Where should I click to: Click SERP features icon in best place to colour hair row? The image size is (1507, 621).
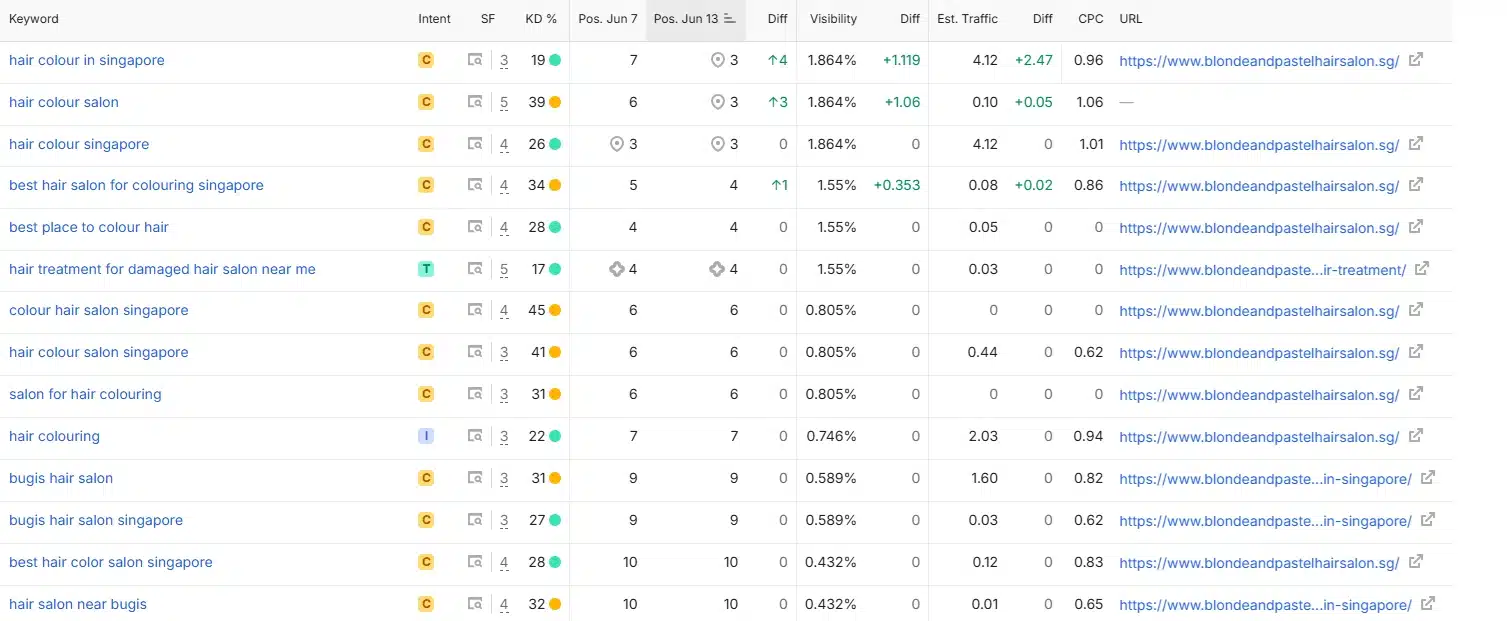(x=475, y=227)
